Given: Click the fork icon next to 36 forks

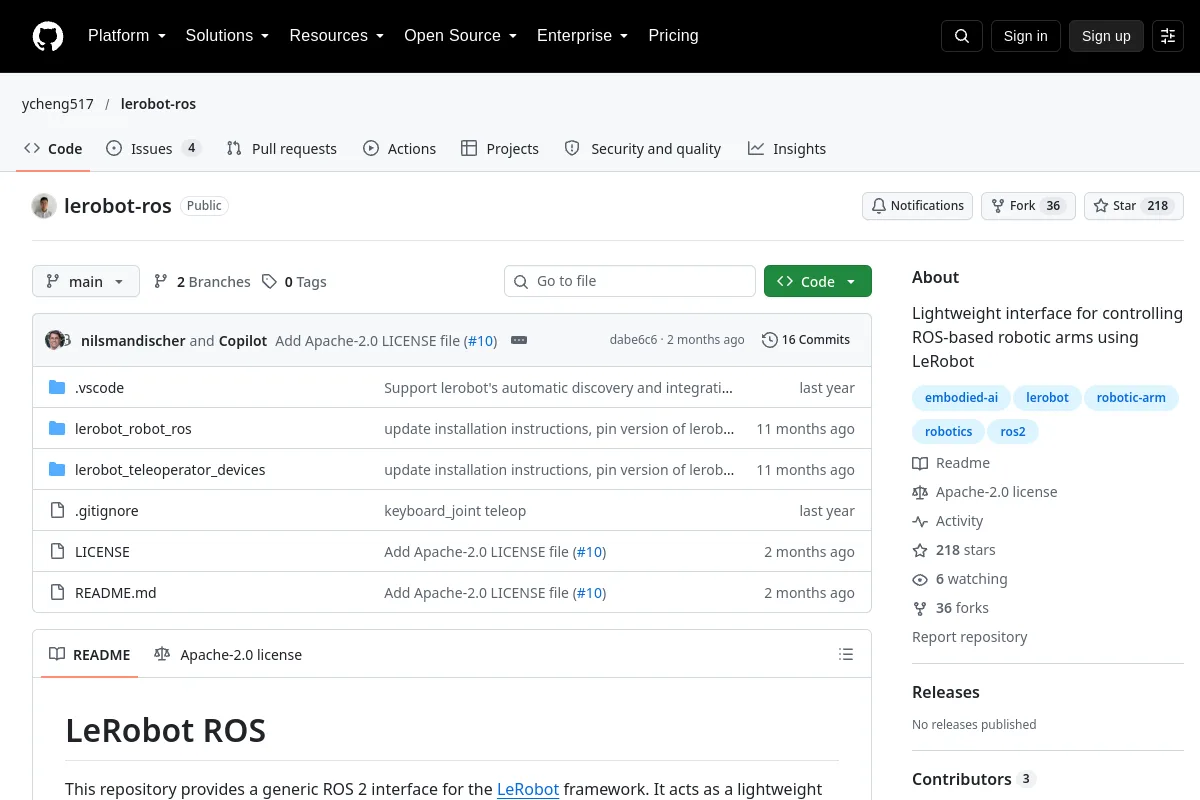Looking at the screenshot, I should pyautogui.click(x=920, y=608).
